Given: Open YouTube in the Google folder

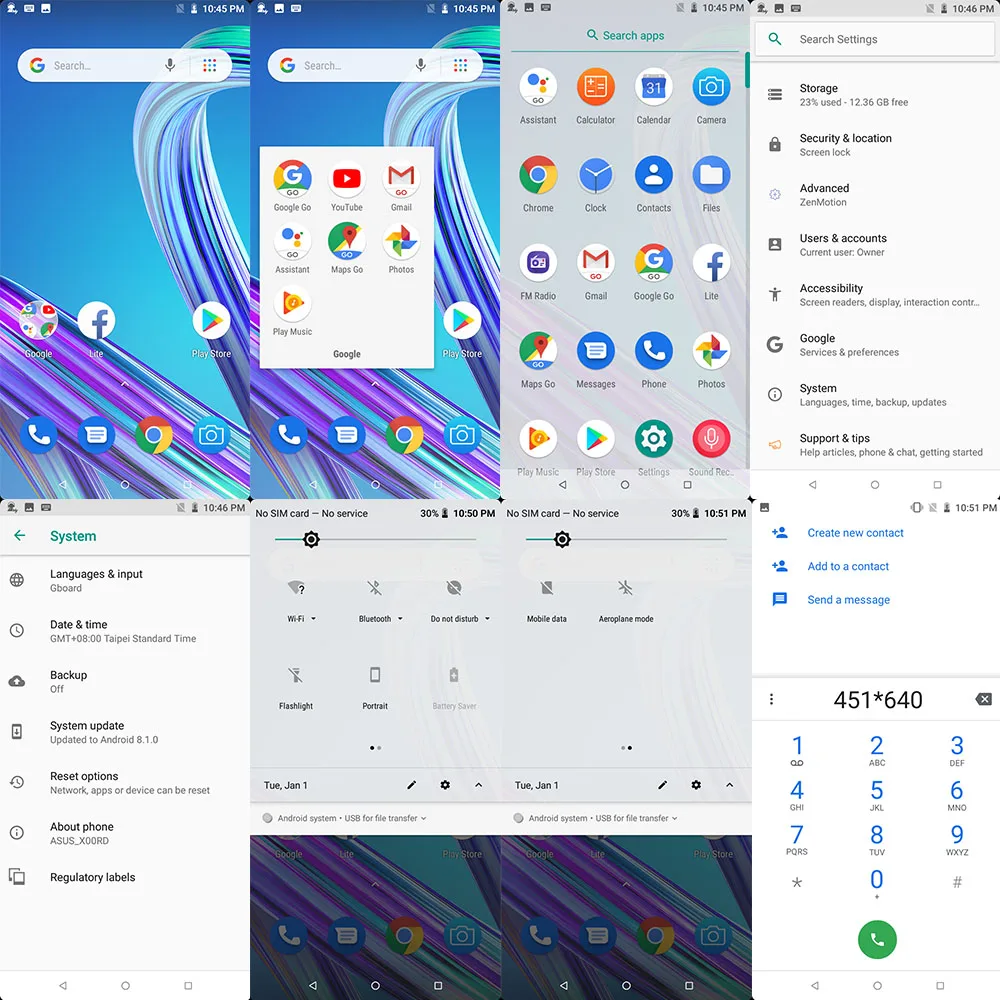Looking at the screenshot, I should point(347,179).
